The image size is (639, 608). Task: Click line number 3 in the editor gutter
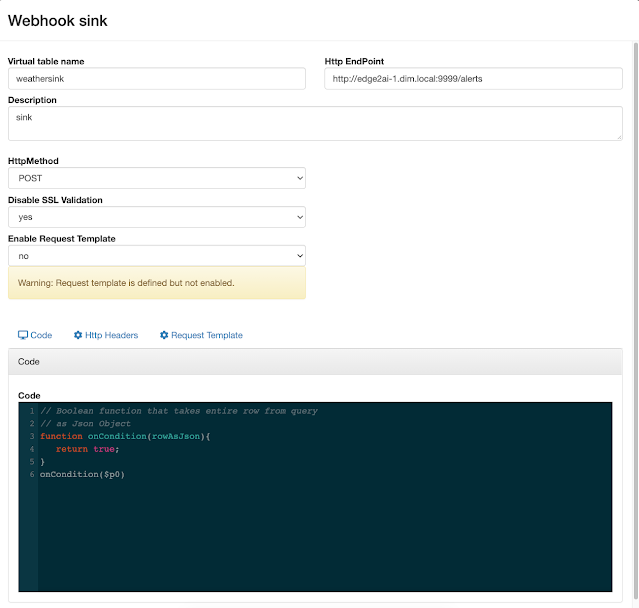click(31, 436)
